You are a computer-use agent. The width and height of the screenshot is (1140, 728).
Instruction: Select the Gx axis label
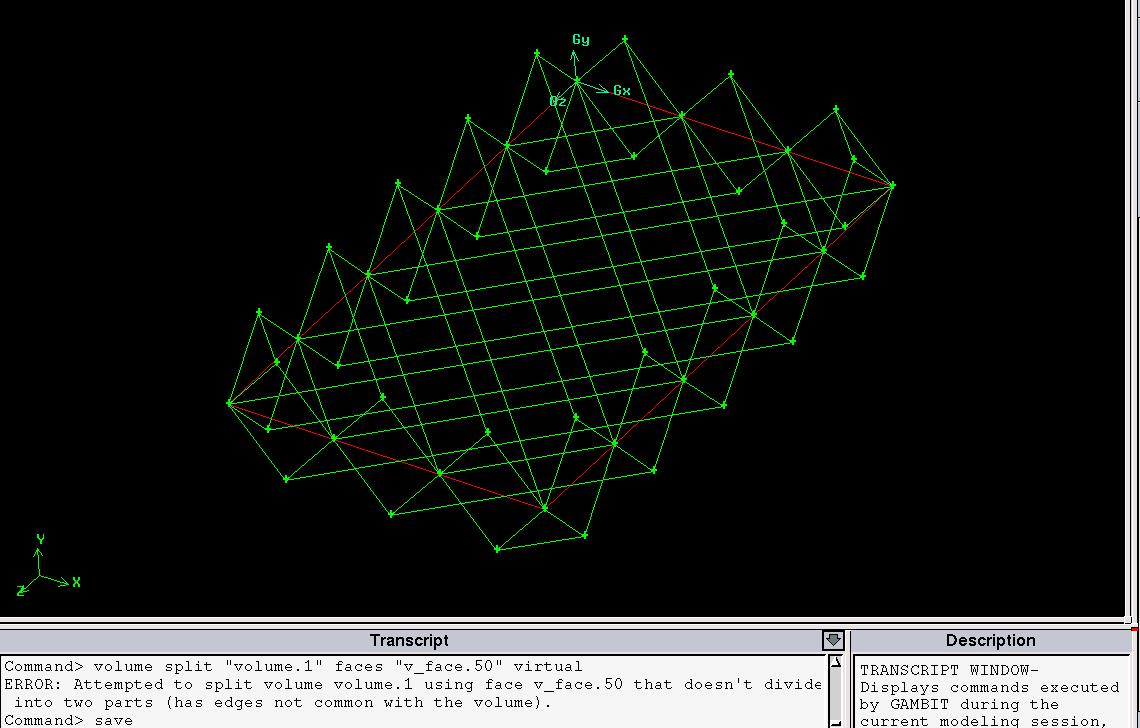[622, 91]
